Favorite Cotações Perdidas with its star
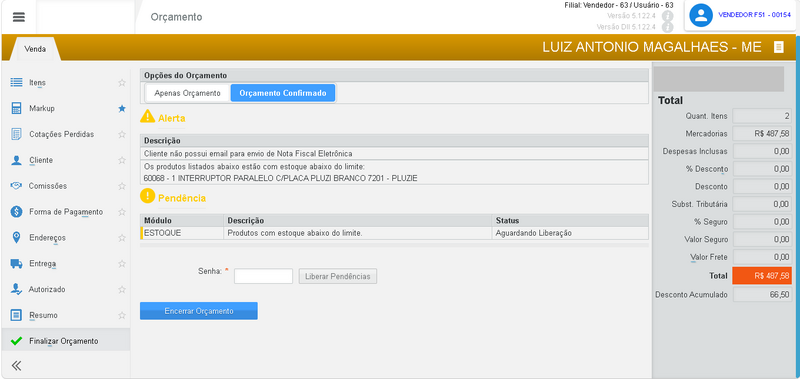 122,134
